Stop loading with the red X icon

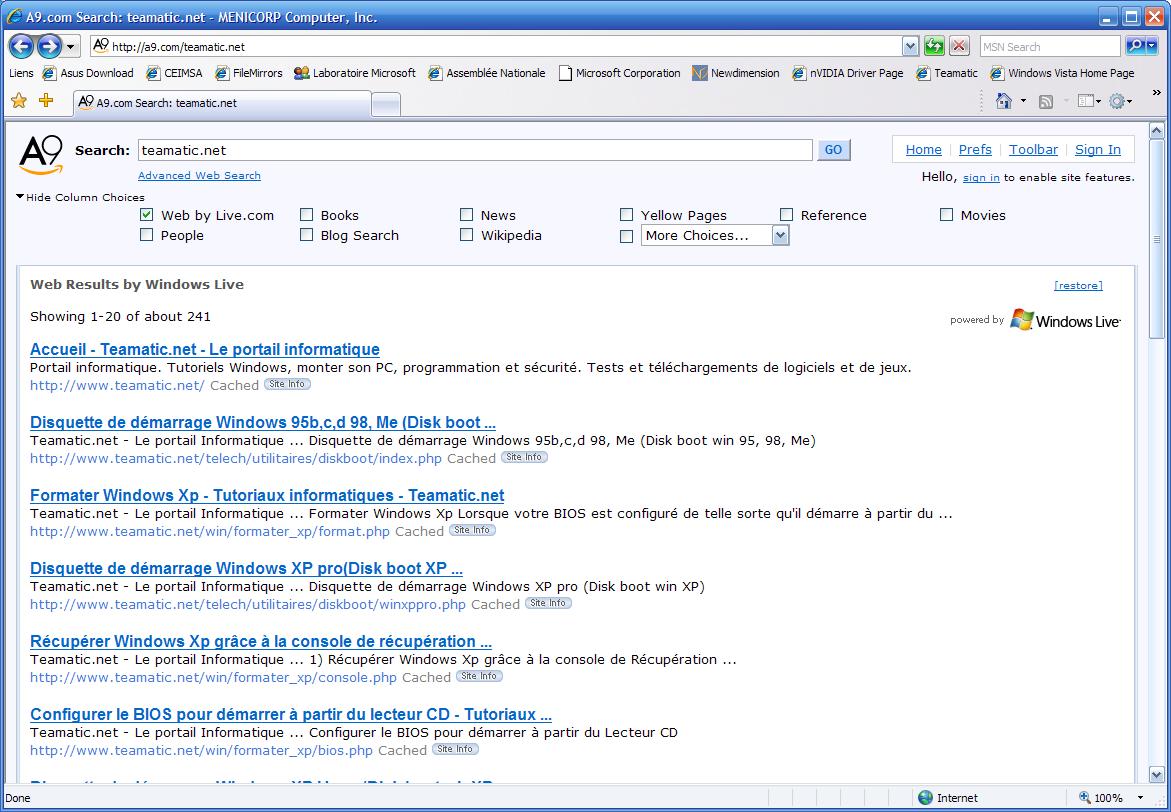960,46
